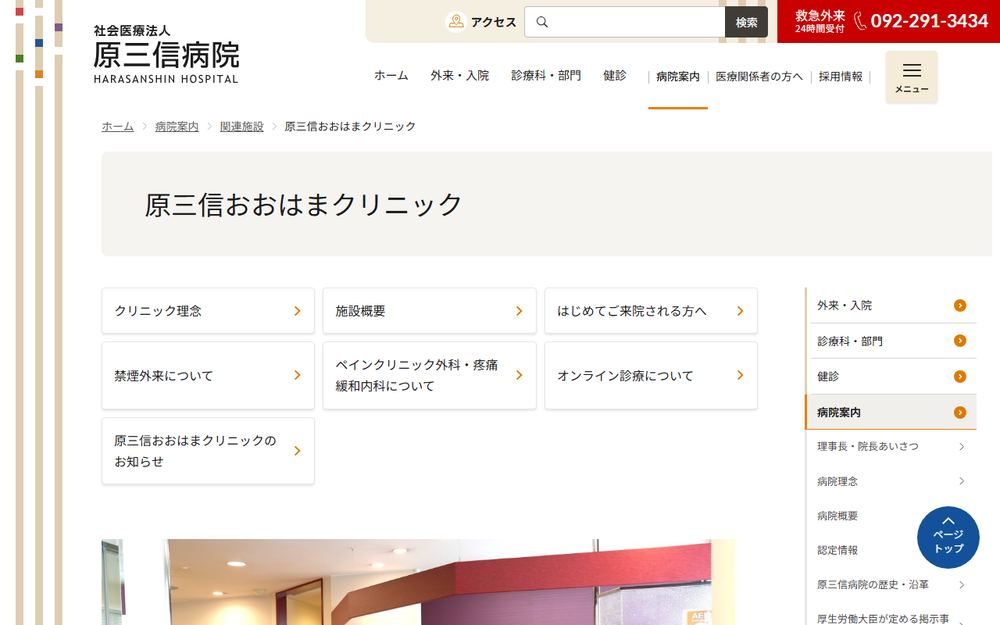This screenshot has height=625, width=1000.
Task: Click the clinic interior photo
Action: pos(418,582)
